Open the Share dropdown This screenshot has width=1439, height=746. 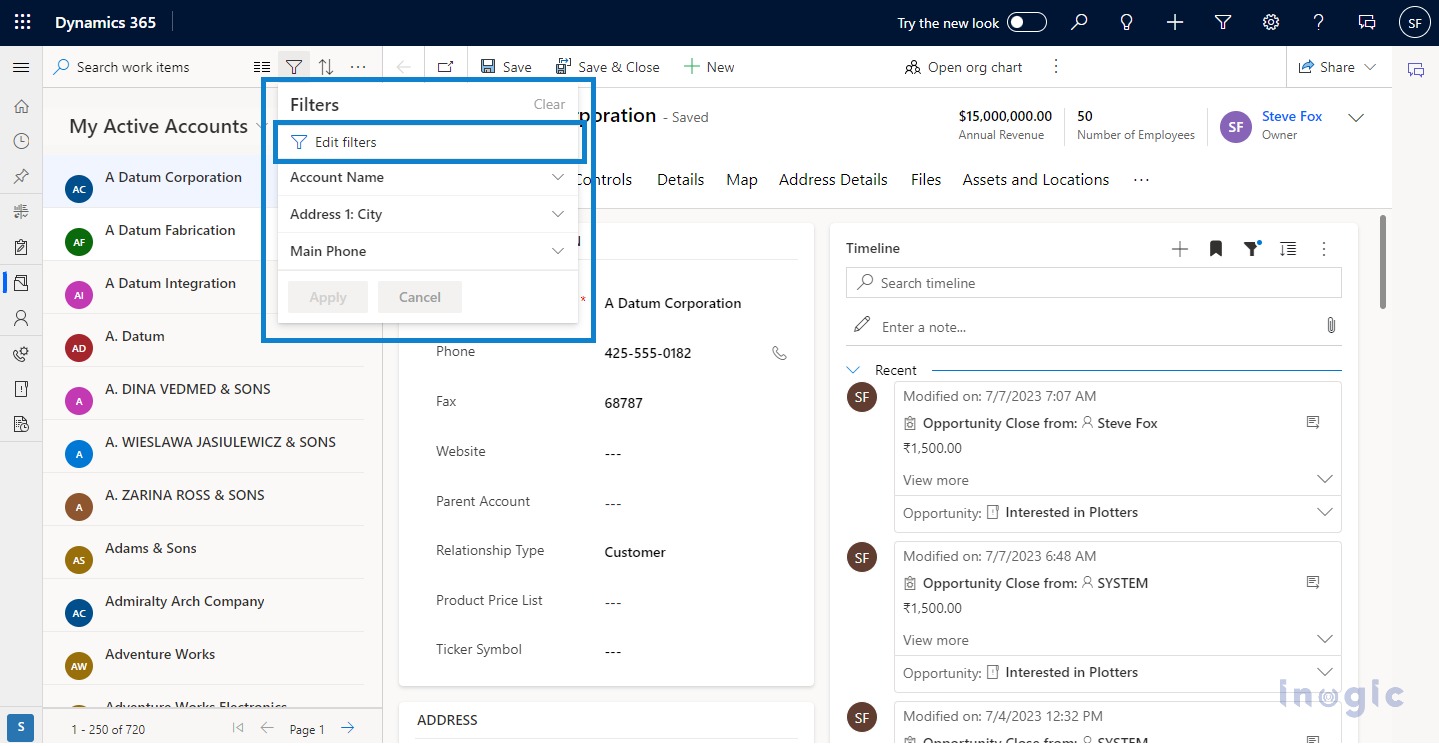(1338, 67)
